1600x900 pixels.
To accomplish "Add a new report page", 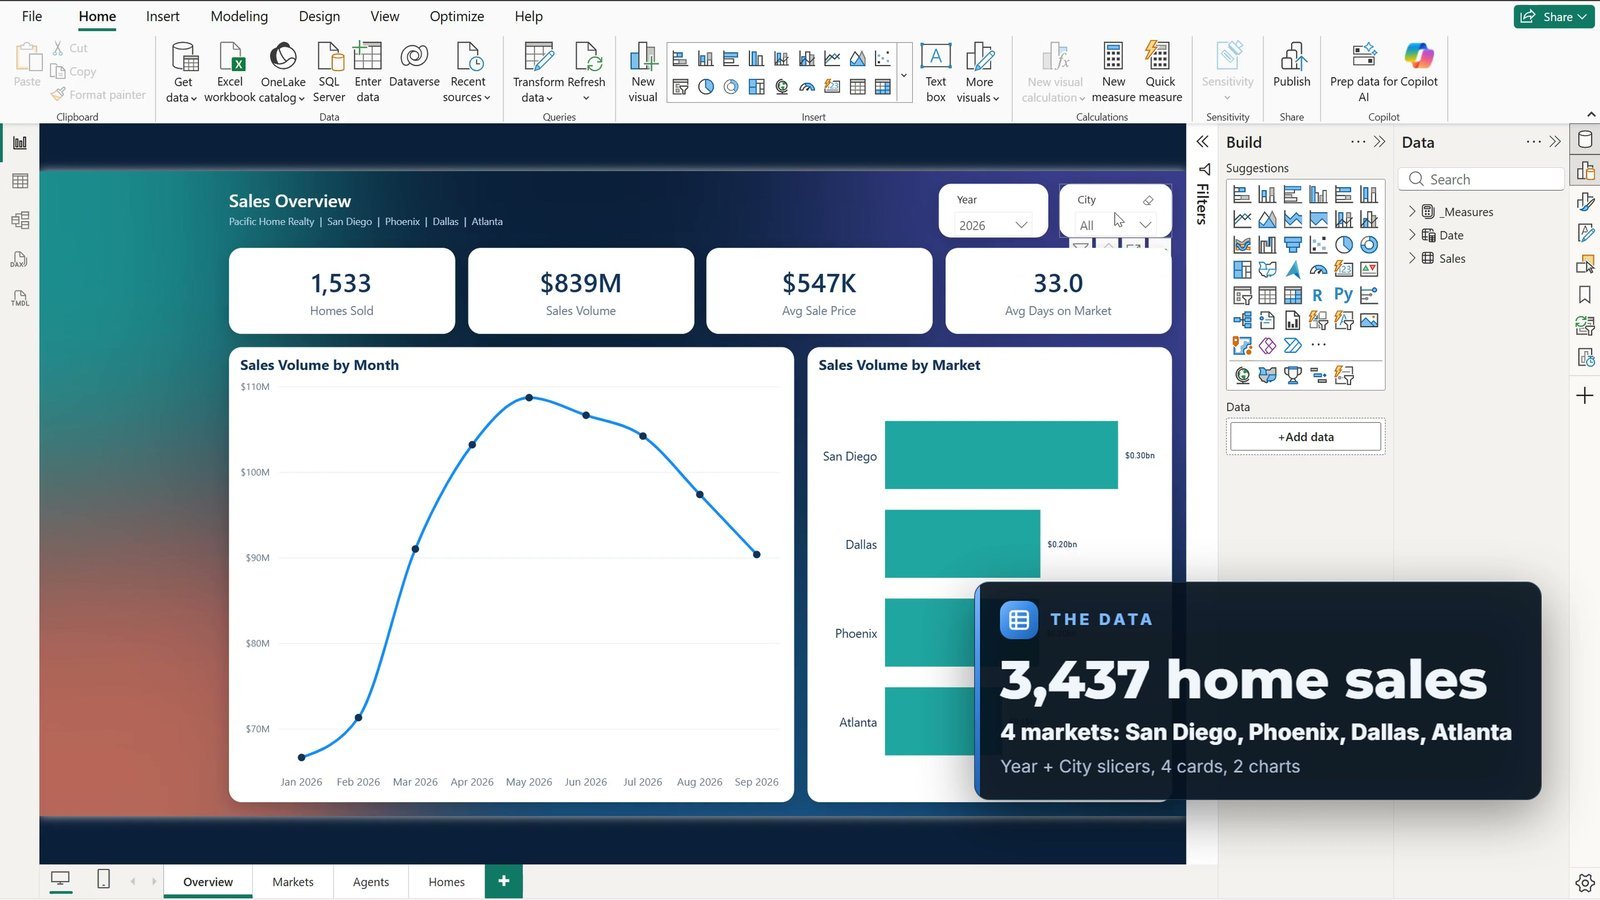I will [504, 881].
